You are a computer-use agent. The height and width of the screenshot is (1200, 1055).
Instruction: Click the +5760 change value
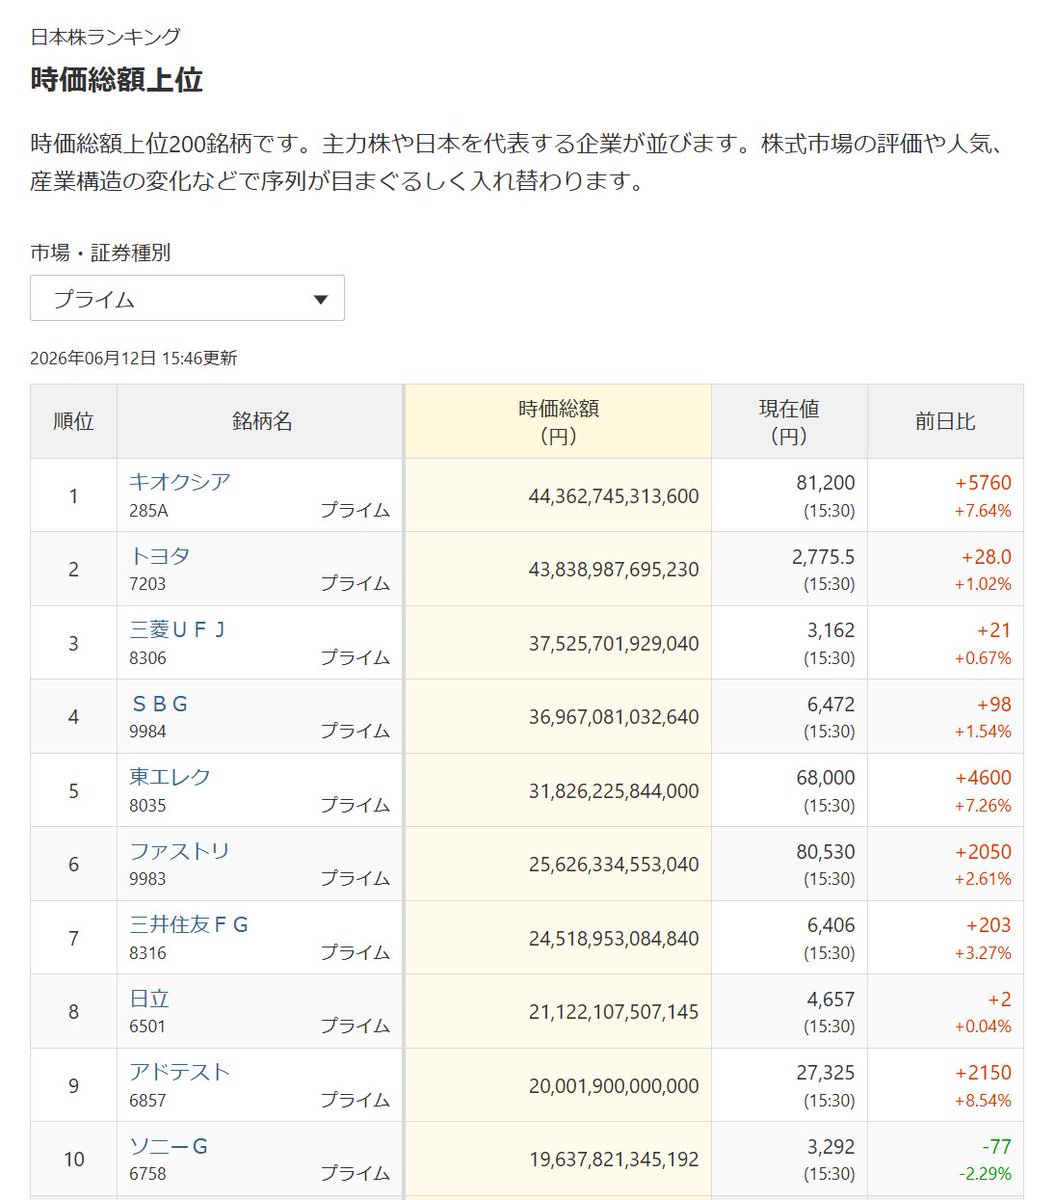(x=983, y=482)
